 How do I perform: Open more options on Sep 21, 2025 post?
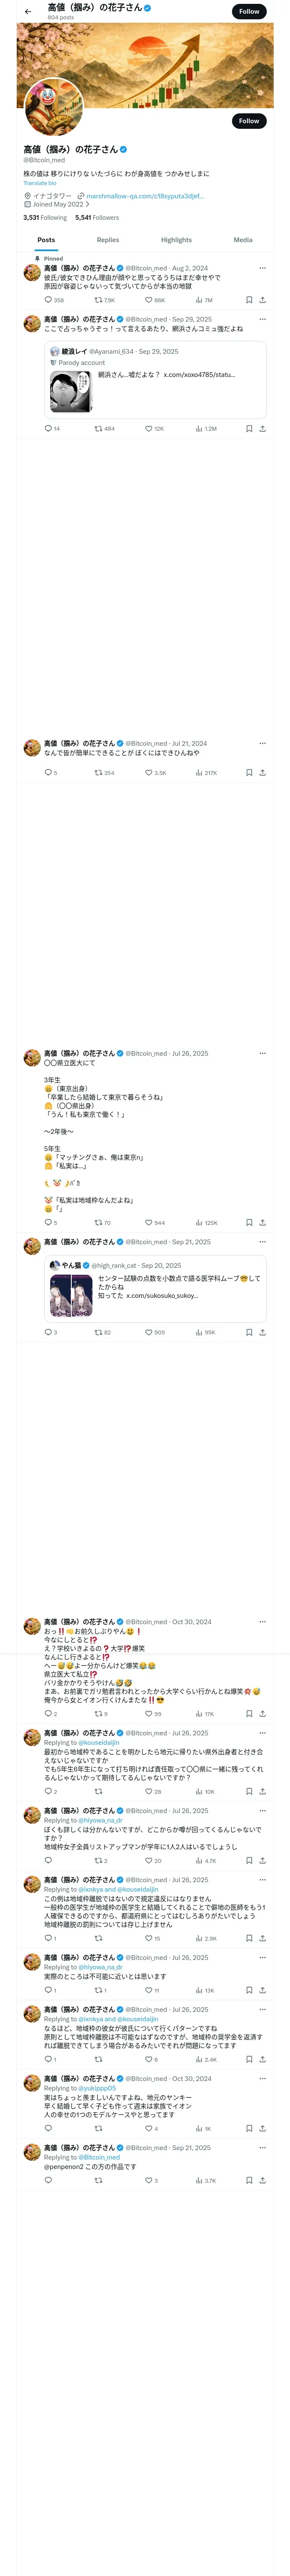pyautogui.click(x=262, y=1242)
